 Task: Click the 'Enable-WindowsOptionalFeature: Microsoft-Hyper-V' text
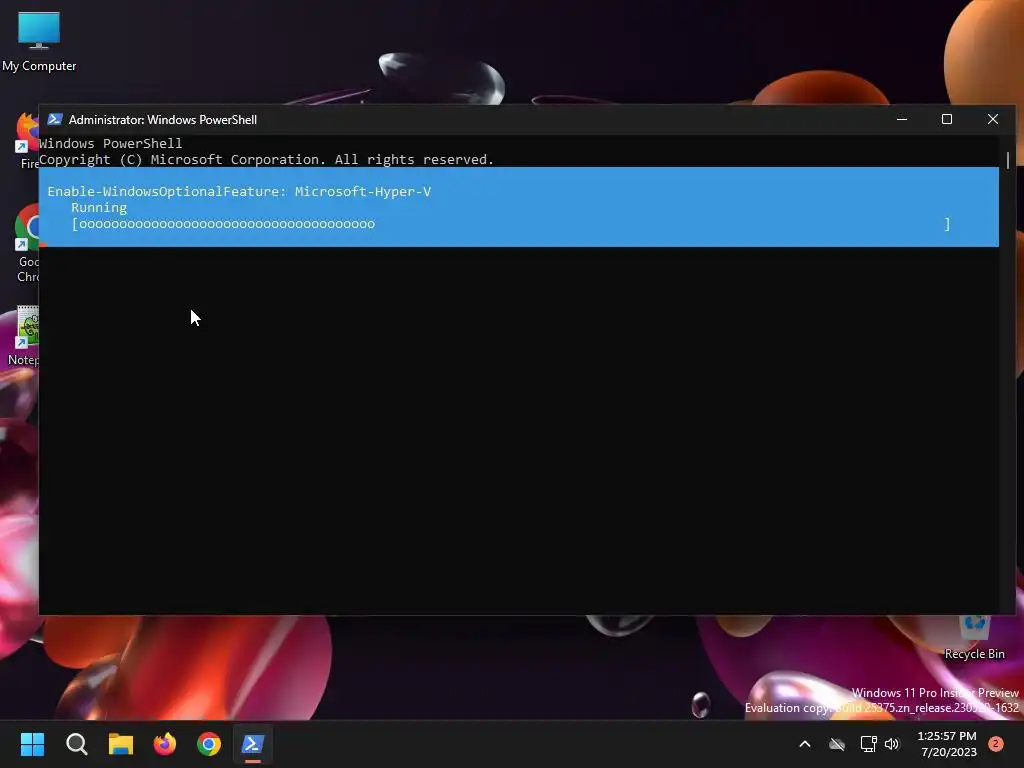tap(239, 191)
